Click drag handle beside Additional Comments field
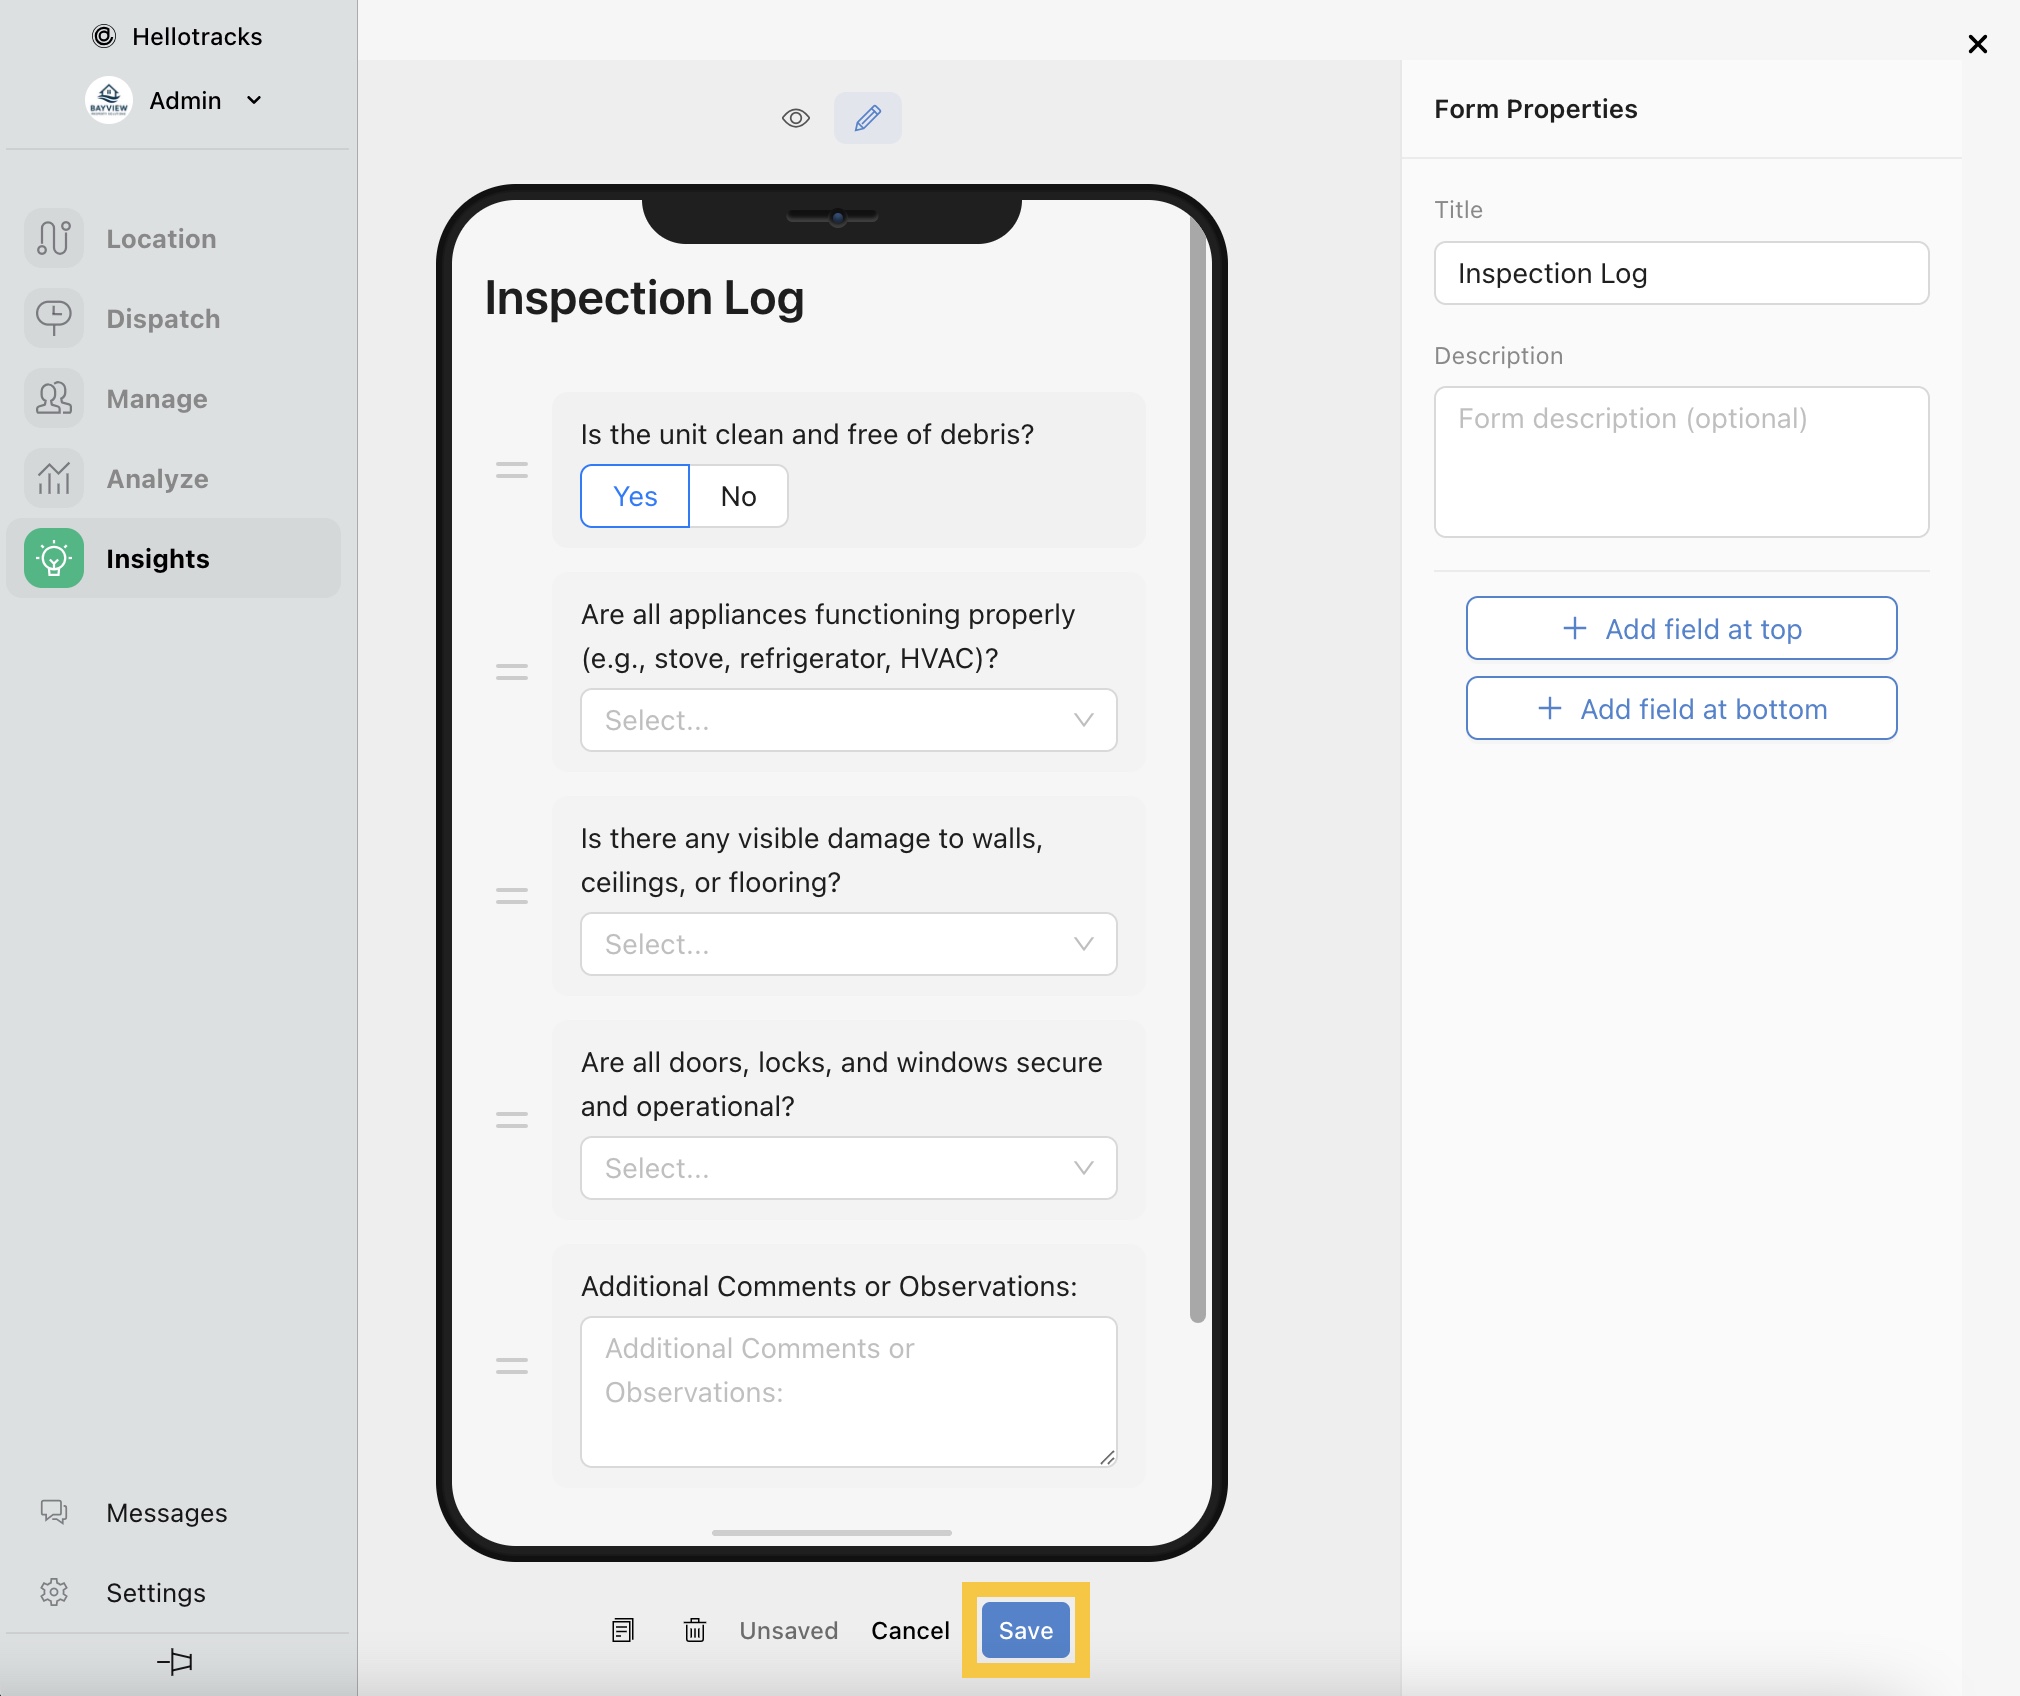This screenshot has width=2020, height=1696. (x=511, y=1366)
